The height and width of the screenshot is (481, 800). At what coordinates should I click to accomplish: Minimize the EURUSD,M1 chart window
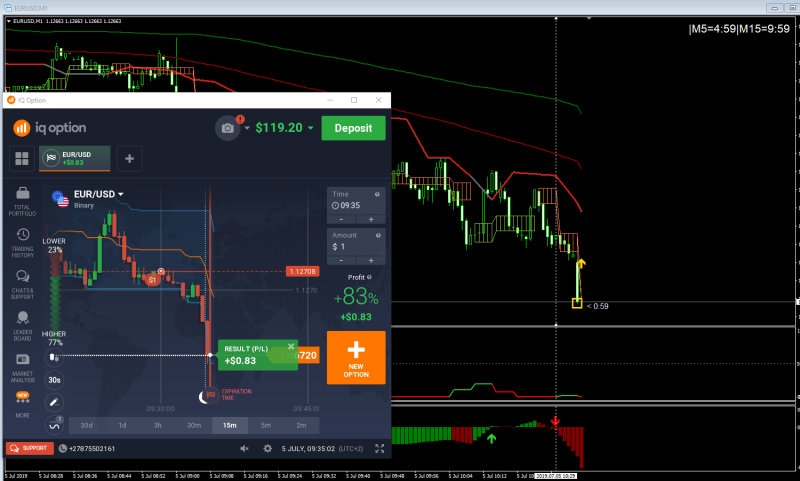pyautogui.click(x=774, y=8)
